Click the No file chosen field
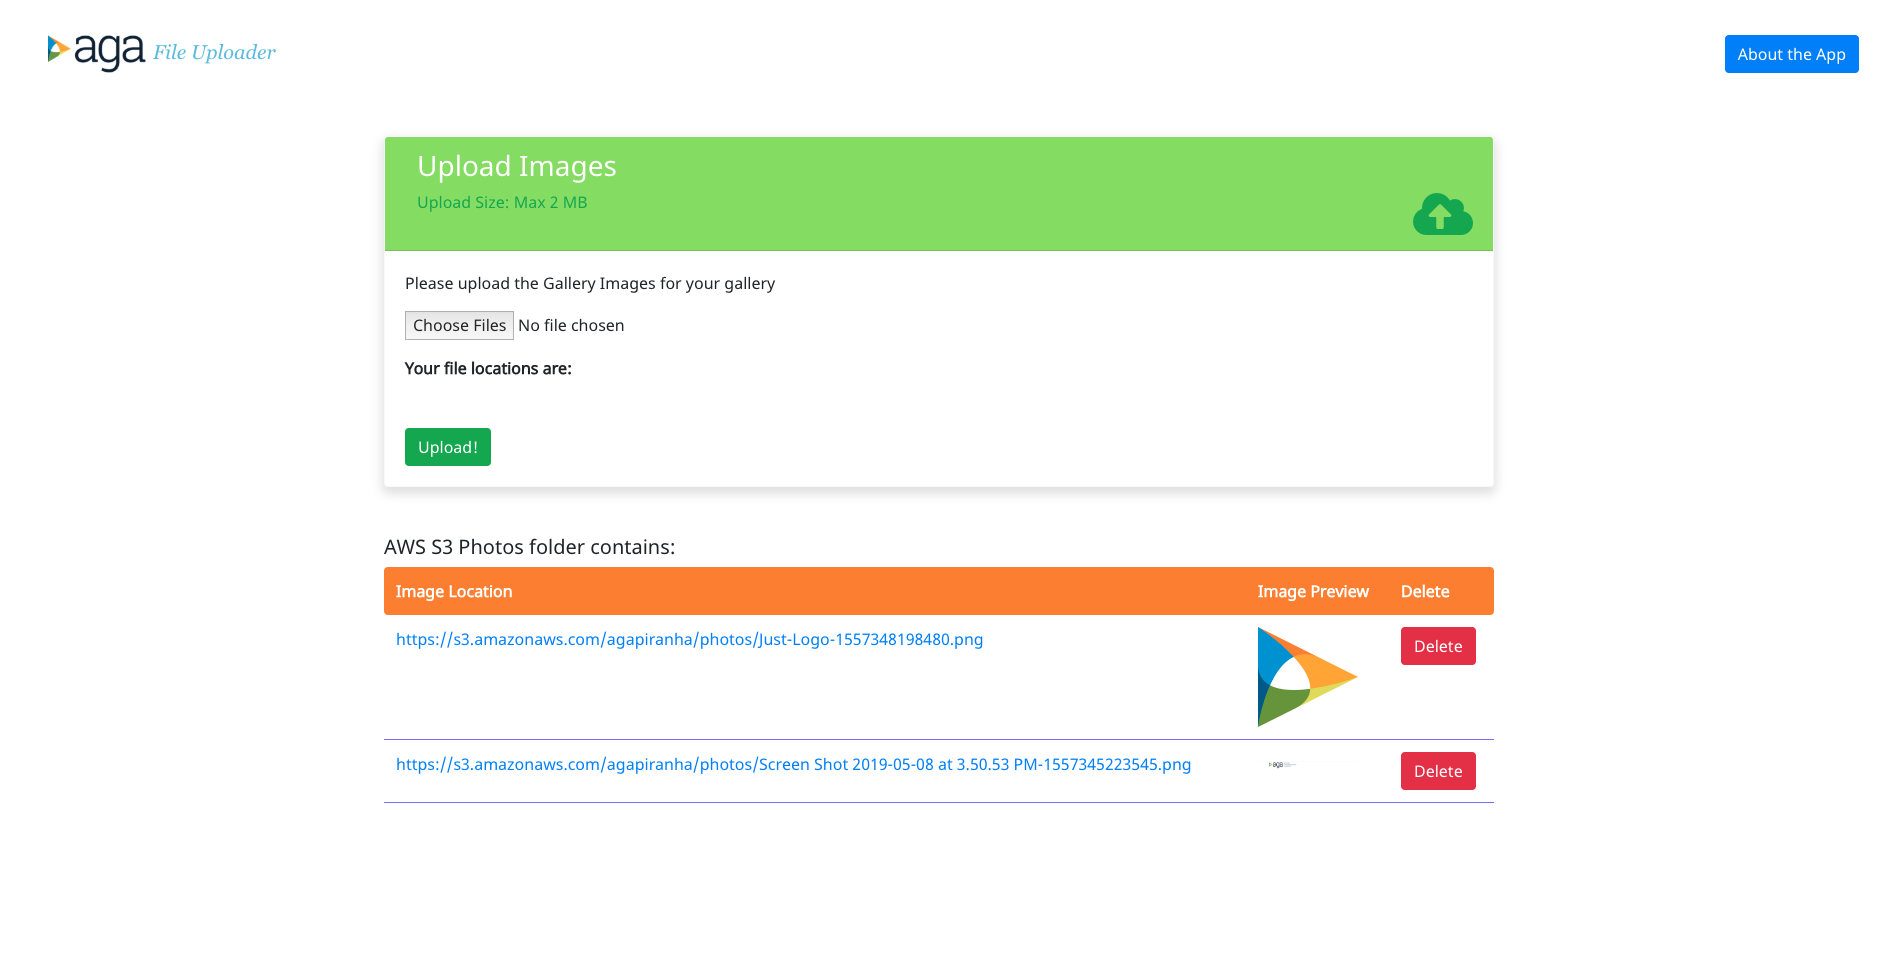 click(x=572, y=325)
